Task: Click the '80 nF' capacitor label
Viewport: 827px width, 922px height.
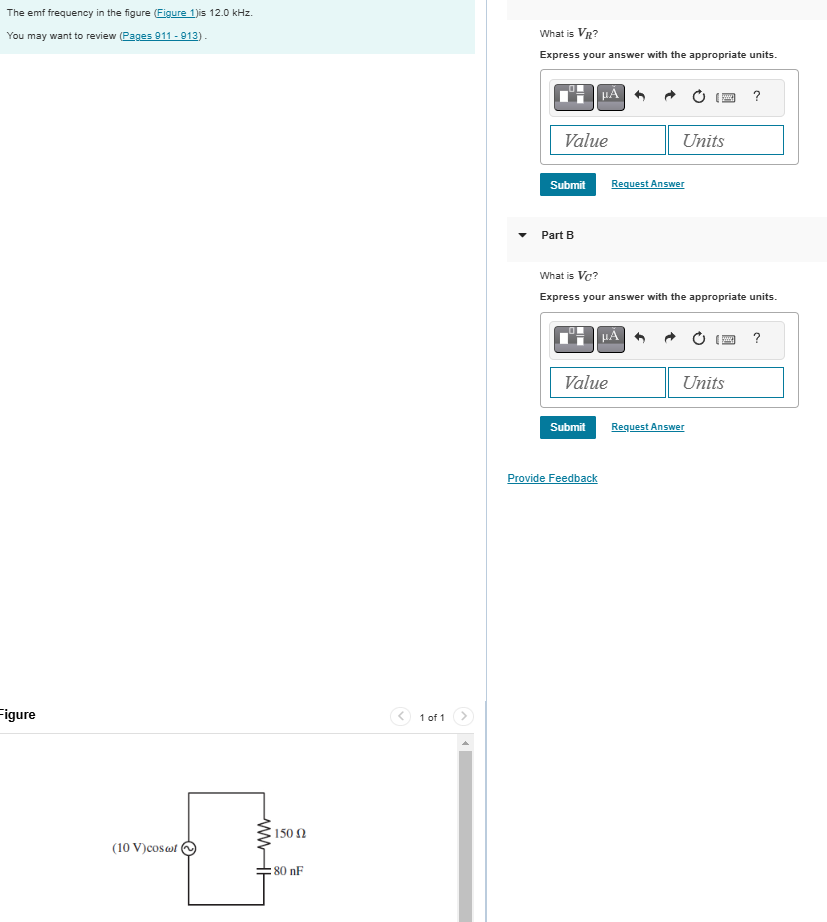Action: [x=289, y=870]
